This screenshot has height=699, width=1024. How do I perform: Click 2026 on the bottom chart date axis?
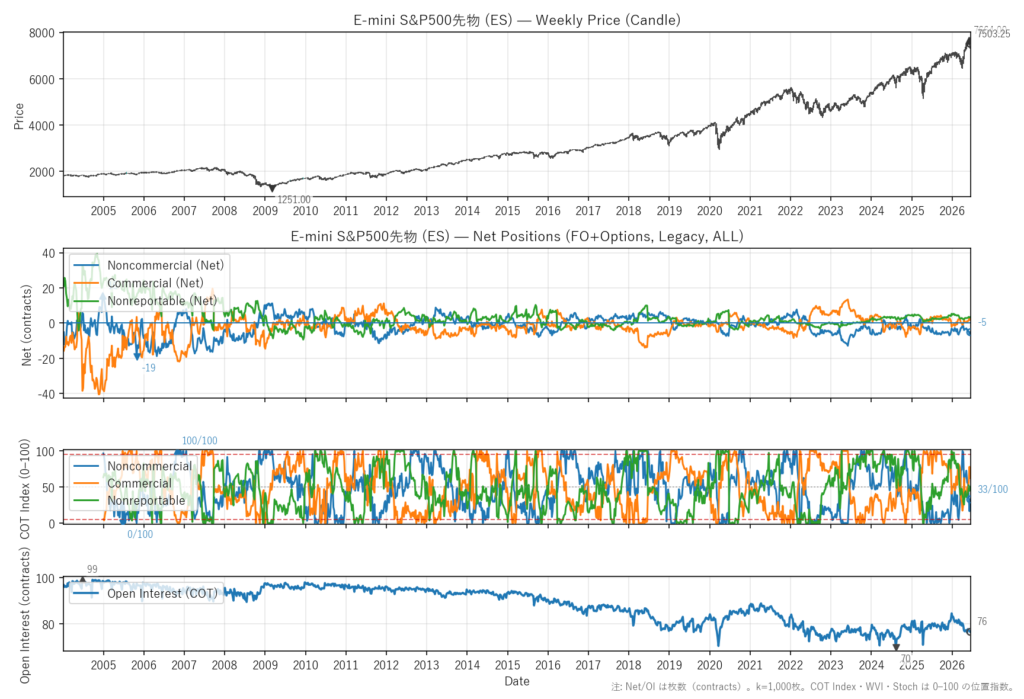952,665
